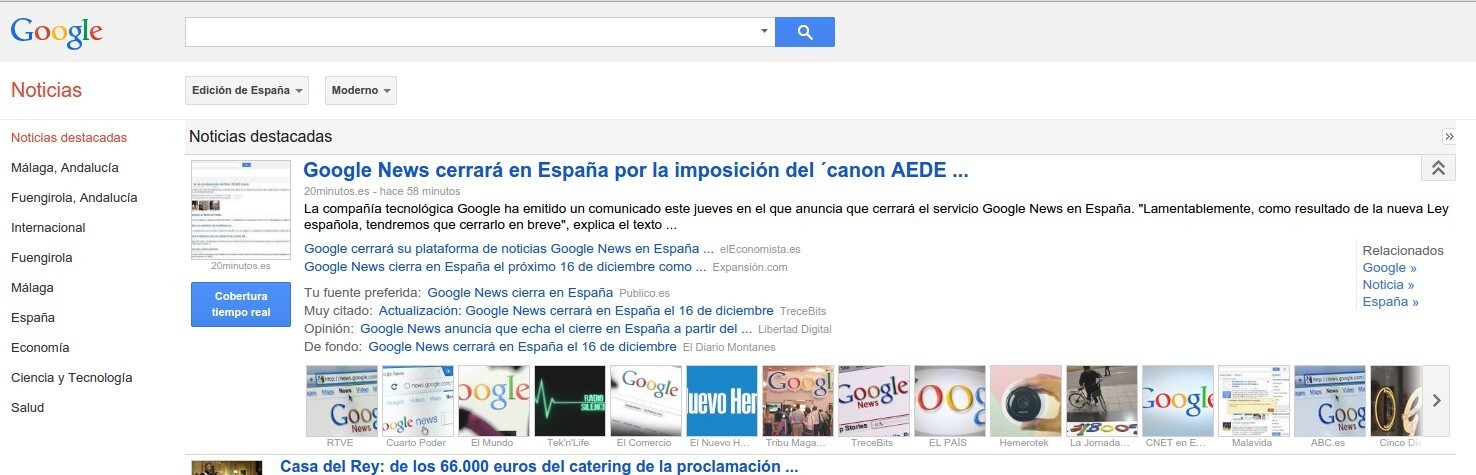The height and width of the screenshot is (475, 1476).
Task: Click the Noticias heading link
Action: [46, 90]
